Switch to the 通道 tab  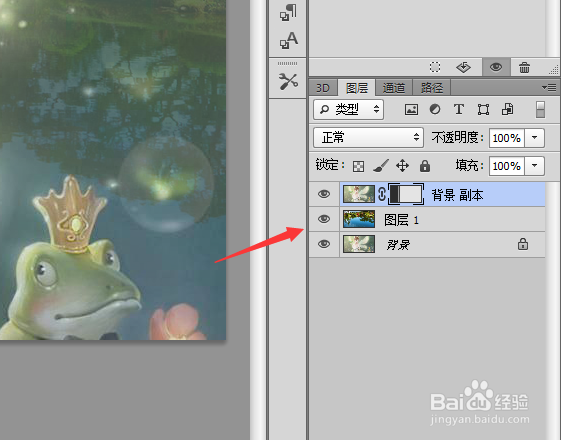pyautogui.click(x=394, y=88)
